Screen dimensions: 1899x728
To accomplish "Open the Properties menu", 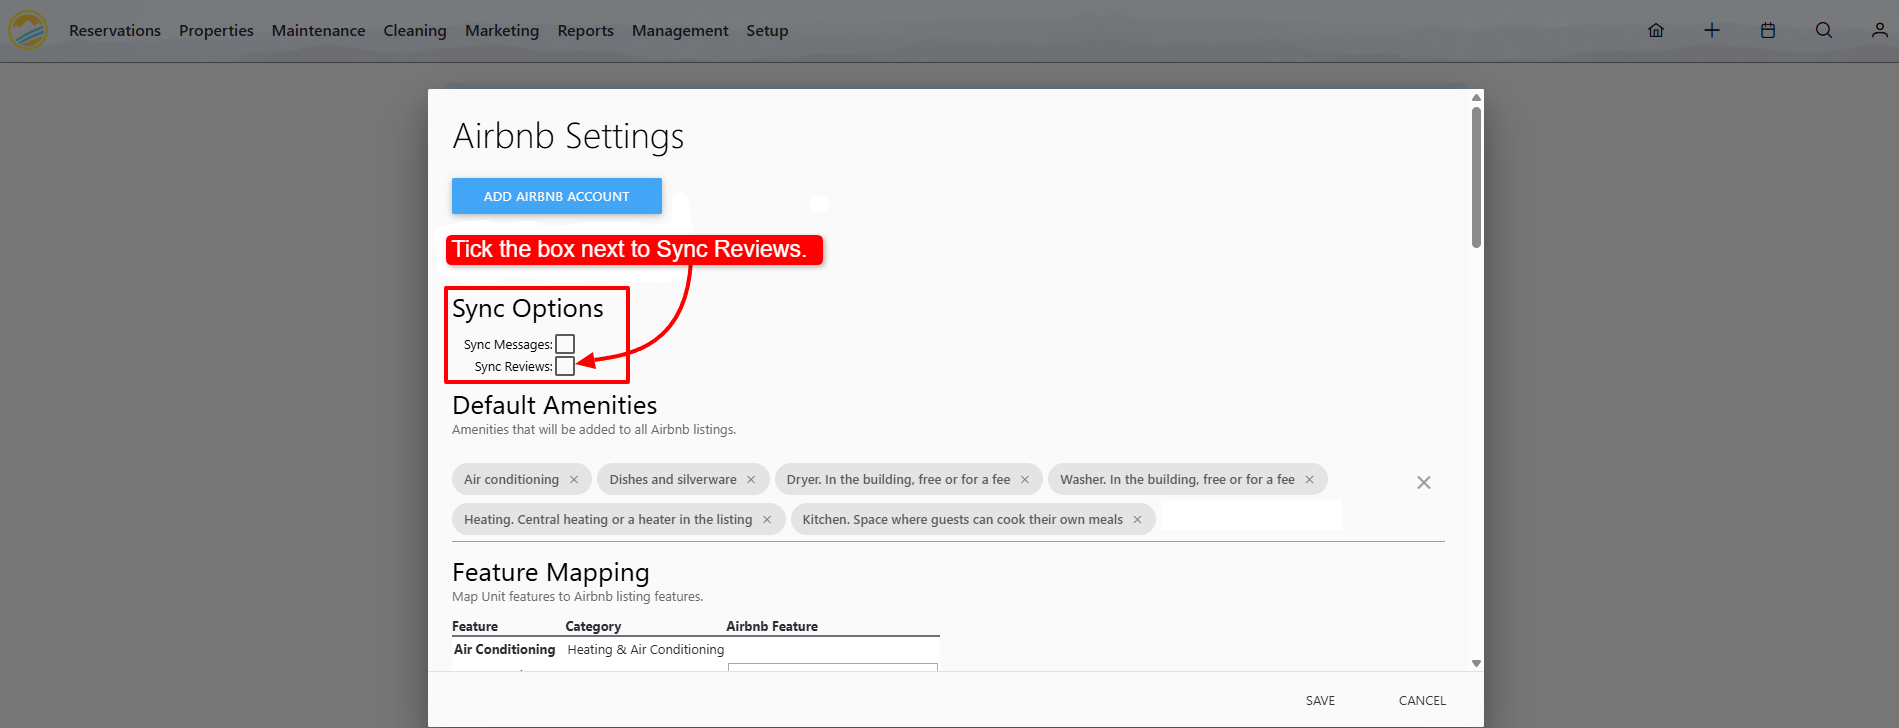I will 216,31.
